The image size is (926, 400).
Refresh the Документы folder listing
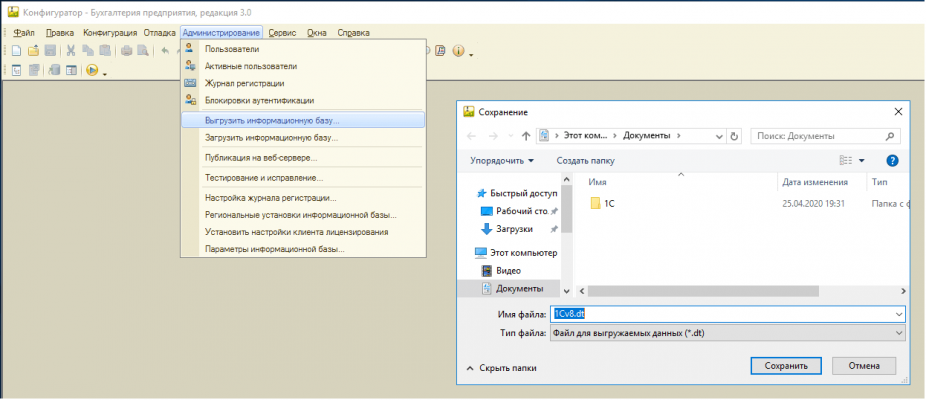pos(735,136)
